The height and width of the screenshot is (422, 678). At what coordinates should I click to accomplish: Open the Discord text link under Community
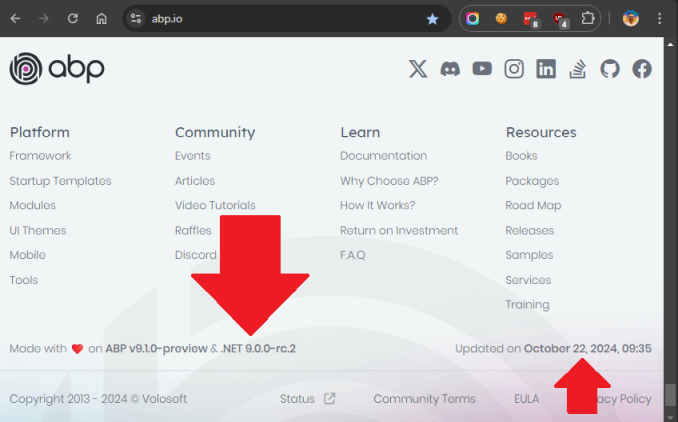[x=196, y=255]
